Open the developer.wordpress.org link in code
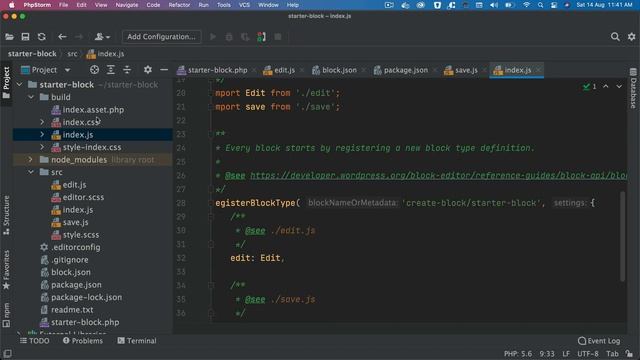This screenshot has width=640, height=360. click(438, 176)
